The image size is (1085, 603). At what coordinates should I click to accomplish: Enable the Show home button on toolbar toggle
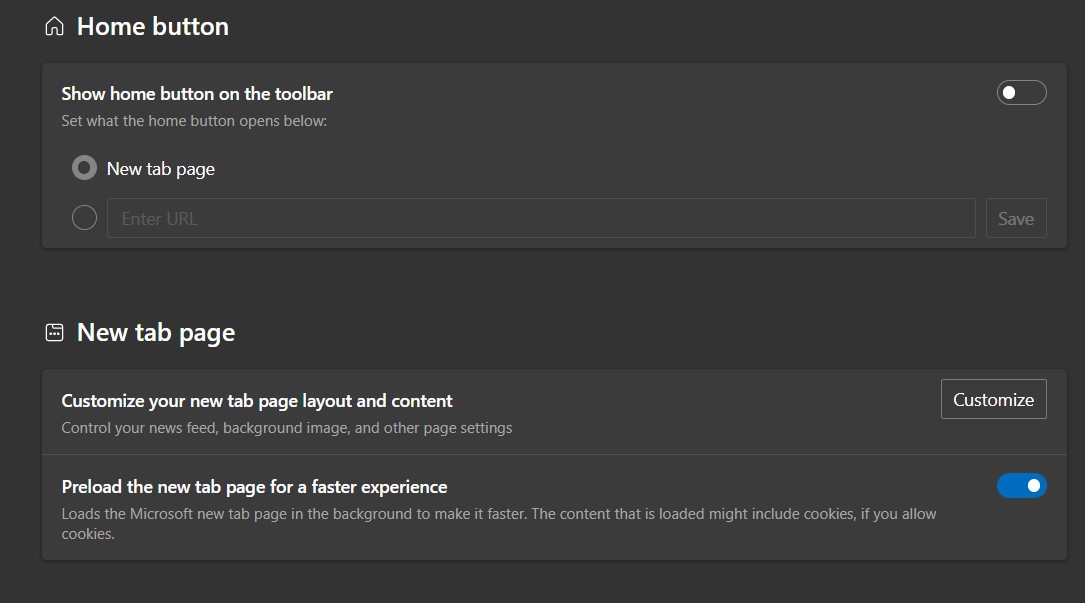[x=1021, y=92]
